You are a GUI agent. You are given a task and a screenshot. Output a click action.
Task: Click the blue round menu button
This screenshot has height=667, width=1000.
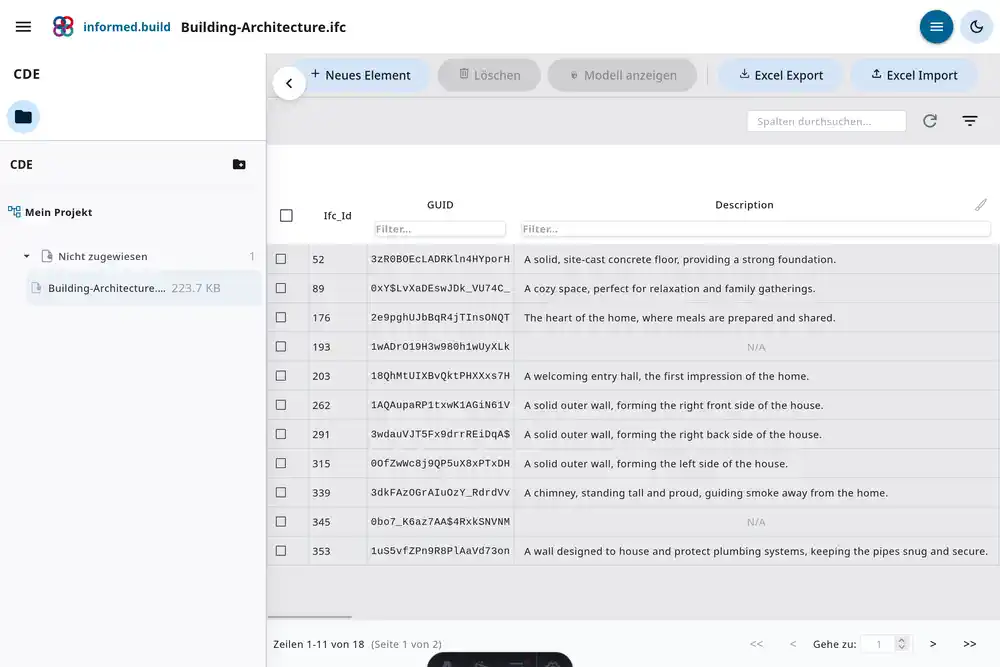point(936,27)
